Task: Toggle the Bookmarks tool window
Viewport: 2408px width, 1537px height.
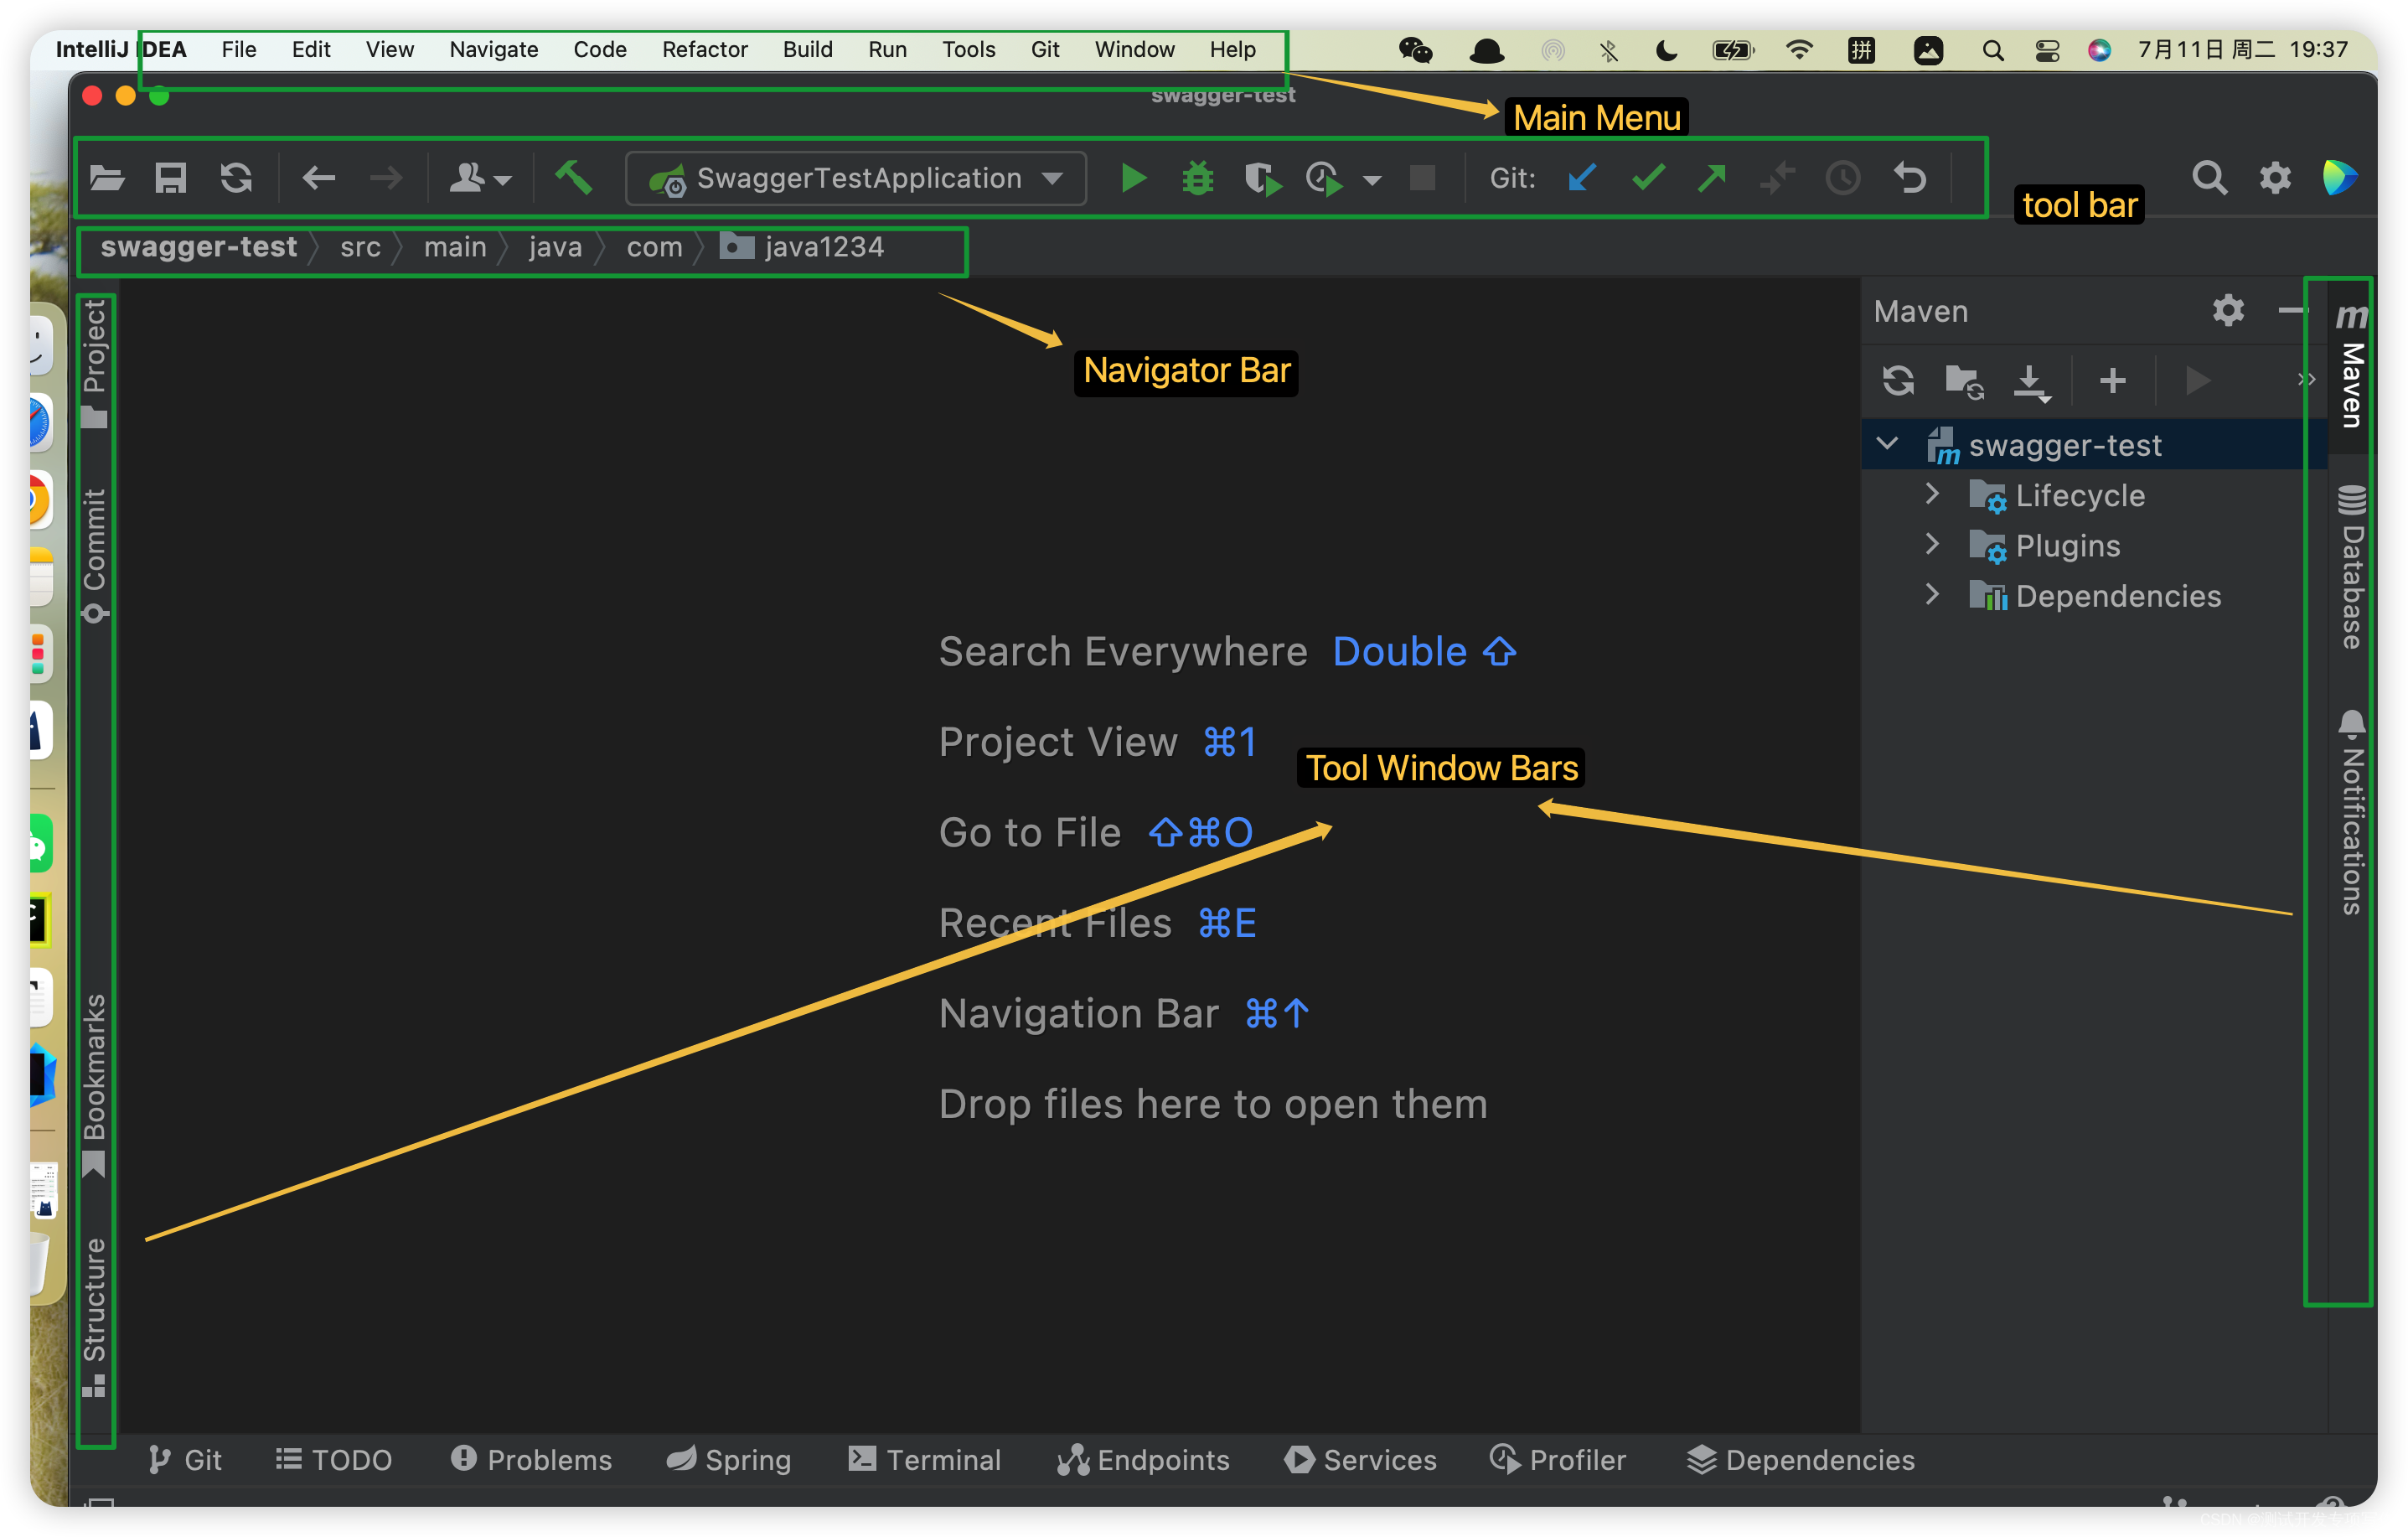Action: pos(94,1086)
